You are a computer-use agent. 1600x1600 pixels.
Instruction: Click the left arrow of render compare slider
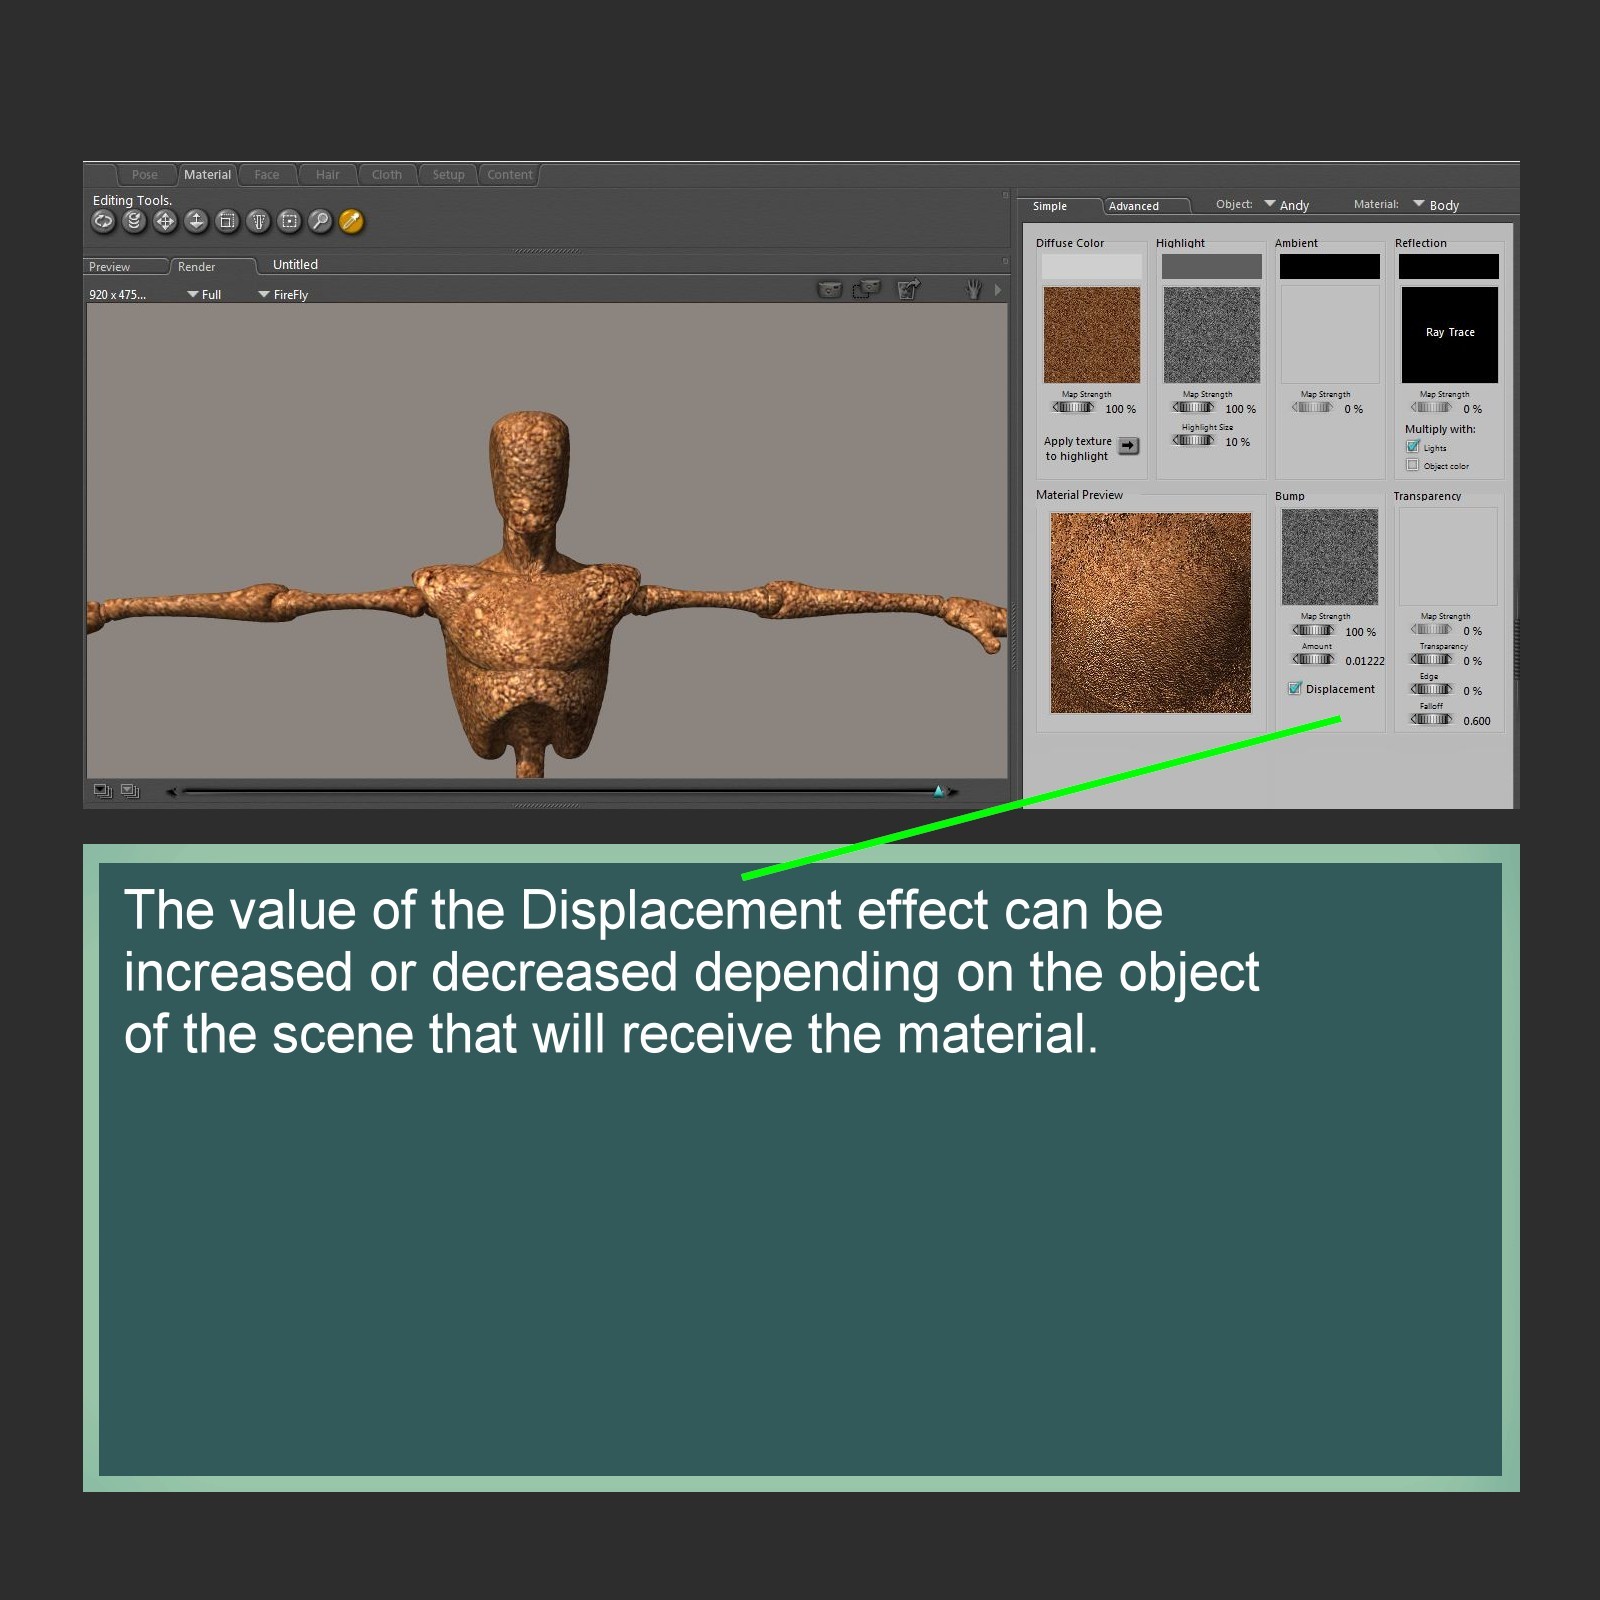[171, 792]
